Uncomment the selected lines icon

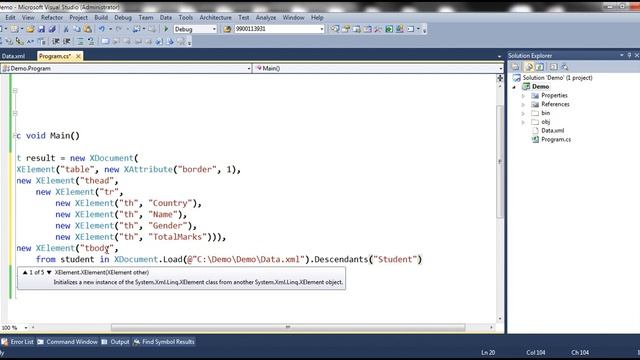pyautogui.click(x=91, y=41)
